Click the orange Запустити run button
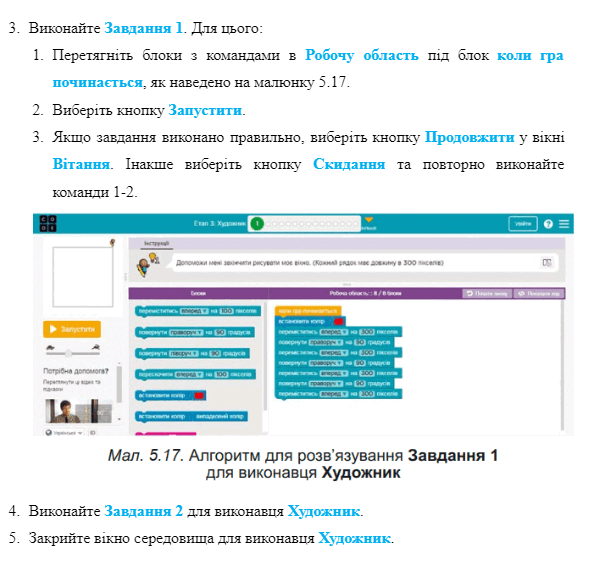This screenshot has width=590, height=566. (72, 329)
